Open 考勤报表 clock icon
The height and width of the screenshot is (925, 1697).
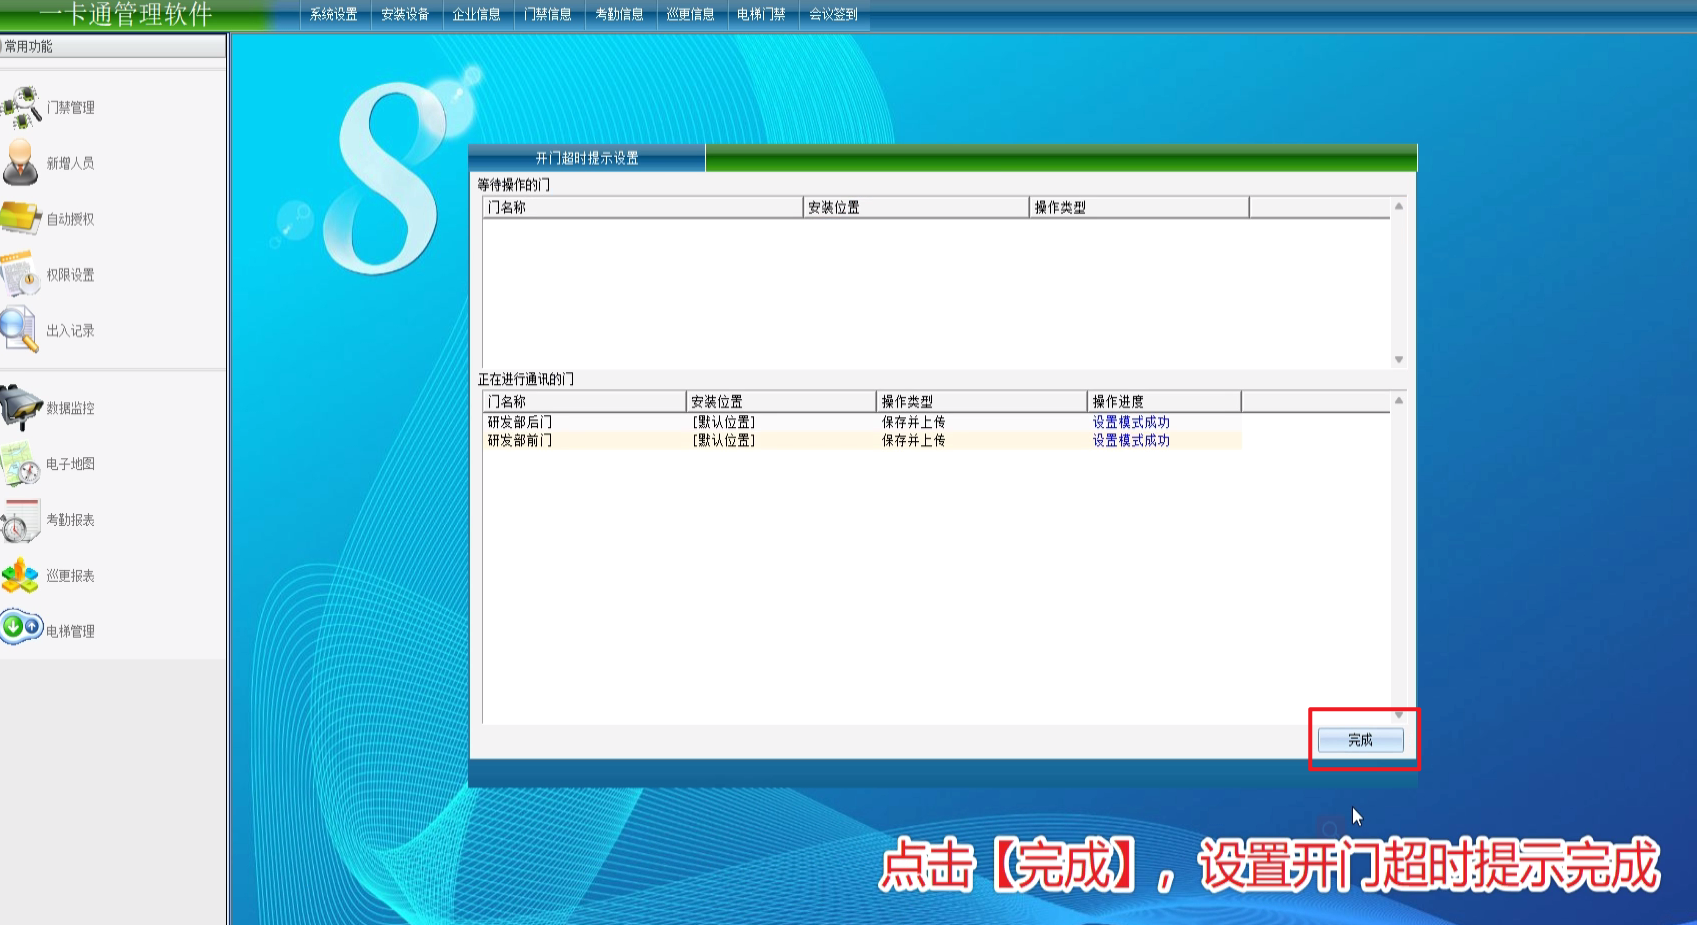[20, 520]
